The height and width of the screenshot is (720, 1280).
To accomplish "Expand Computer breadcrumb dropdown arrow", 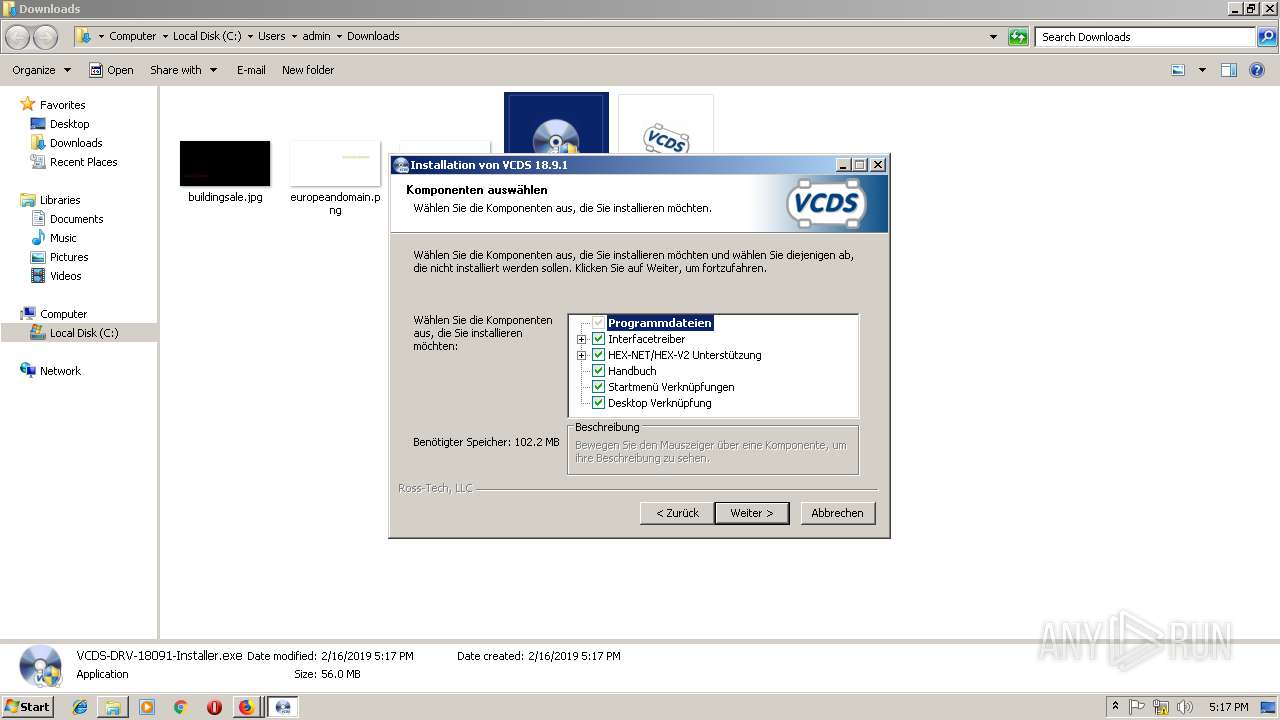I will click(165, 36).
